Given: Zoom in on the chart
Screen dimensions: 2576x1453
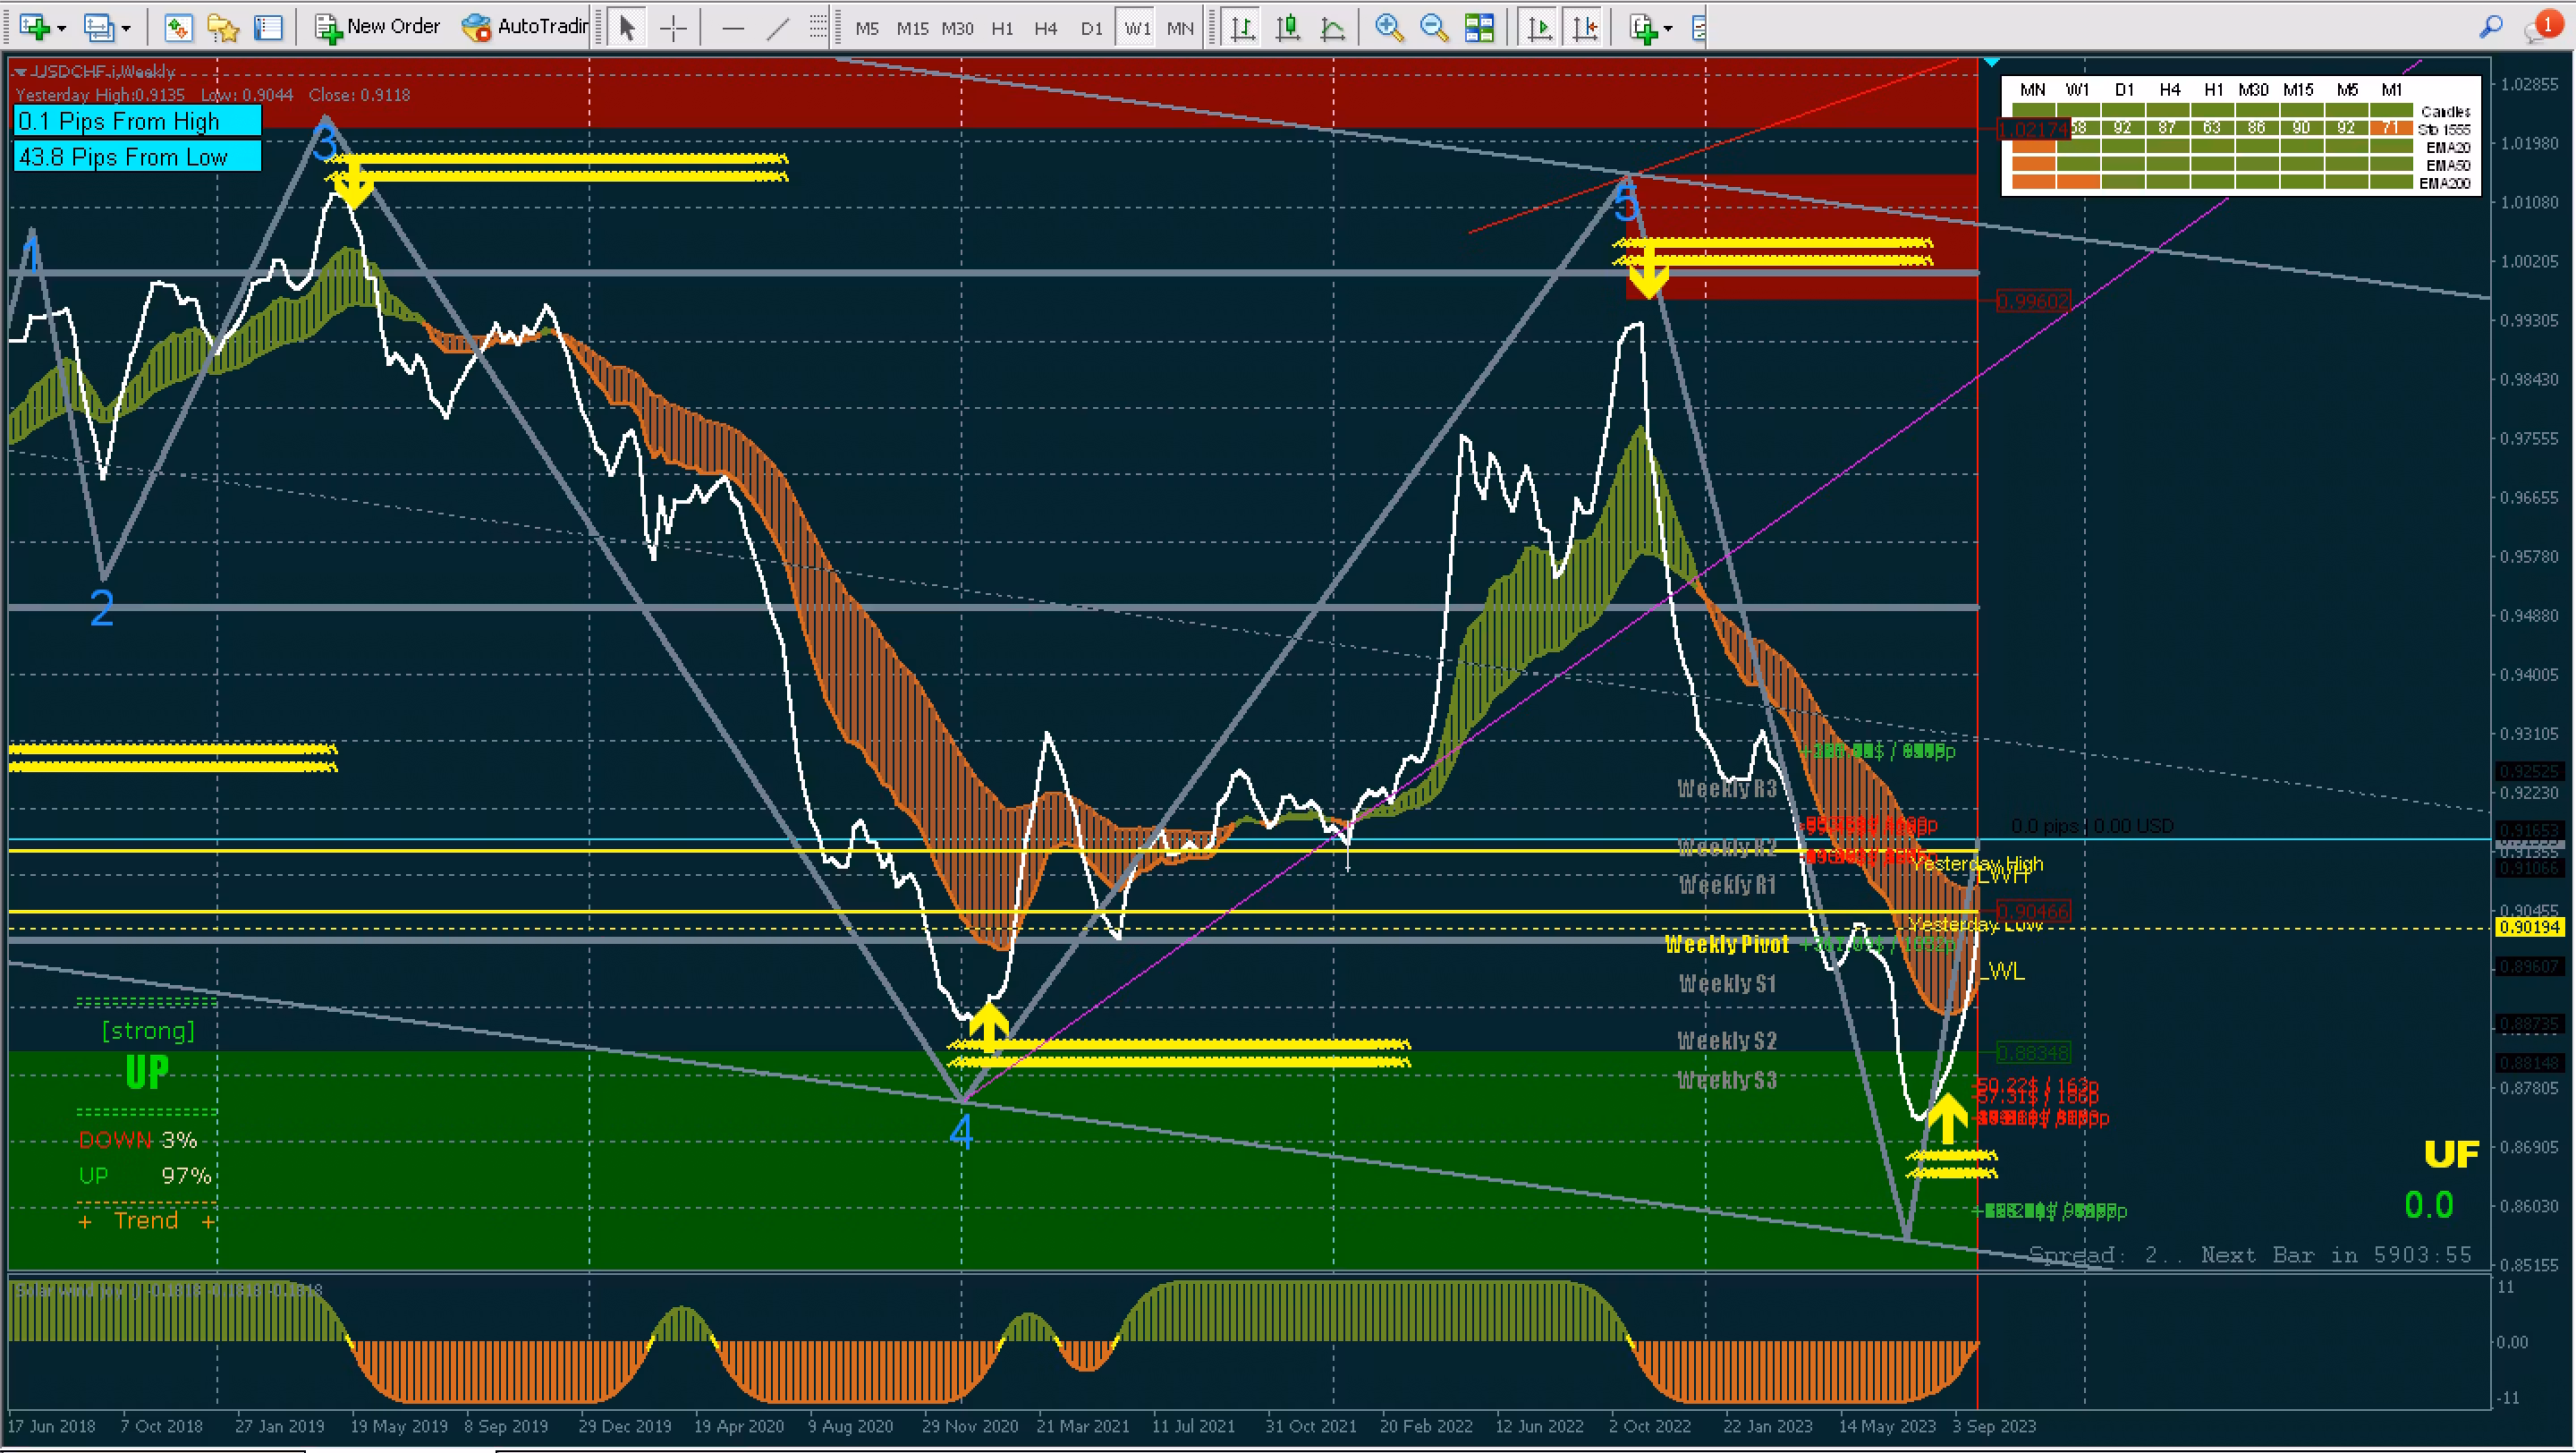Looking at the screenshot, I should 1389,27.
